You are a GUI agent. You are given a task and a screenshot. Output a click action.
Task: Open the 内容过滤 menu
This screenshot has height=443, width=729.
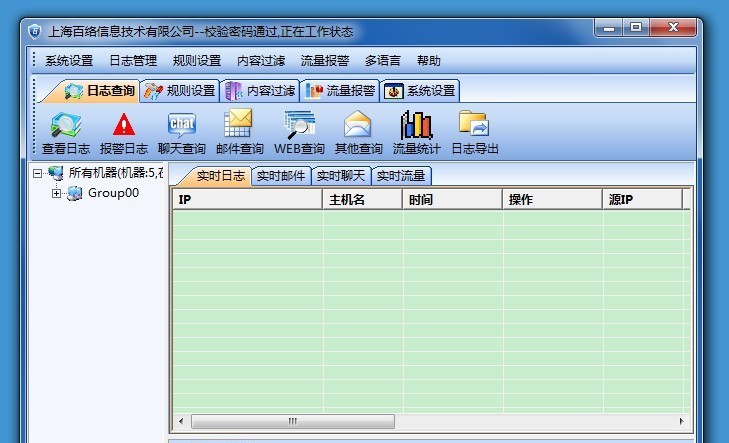click(261, 61)
